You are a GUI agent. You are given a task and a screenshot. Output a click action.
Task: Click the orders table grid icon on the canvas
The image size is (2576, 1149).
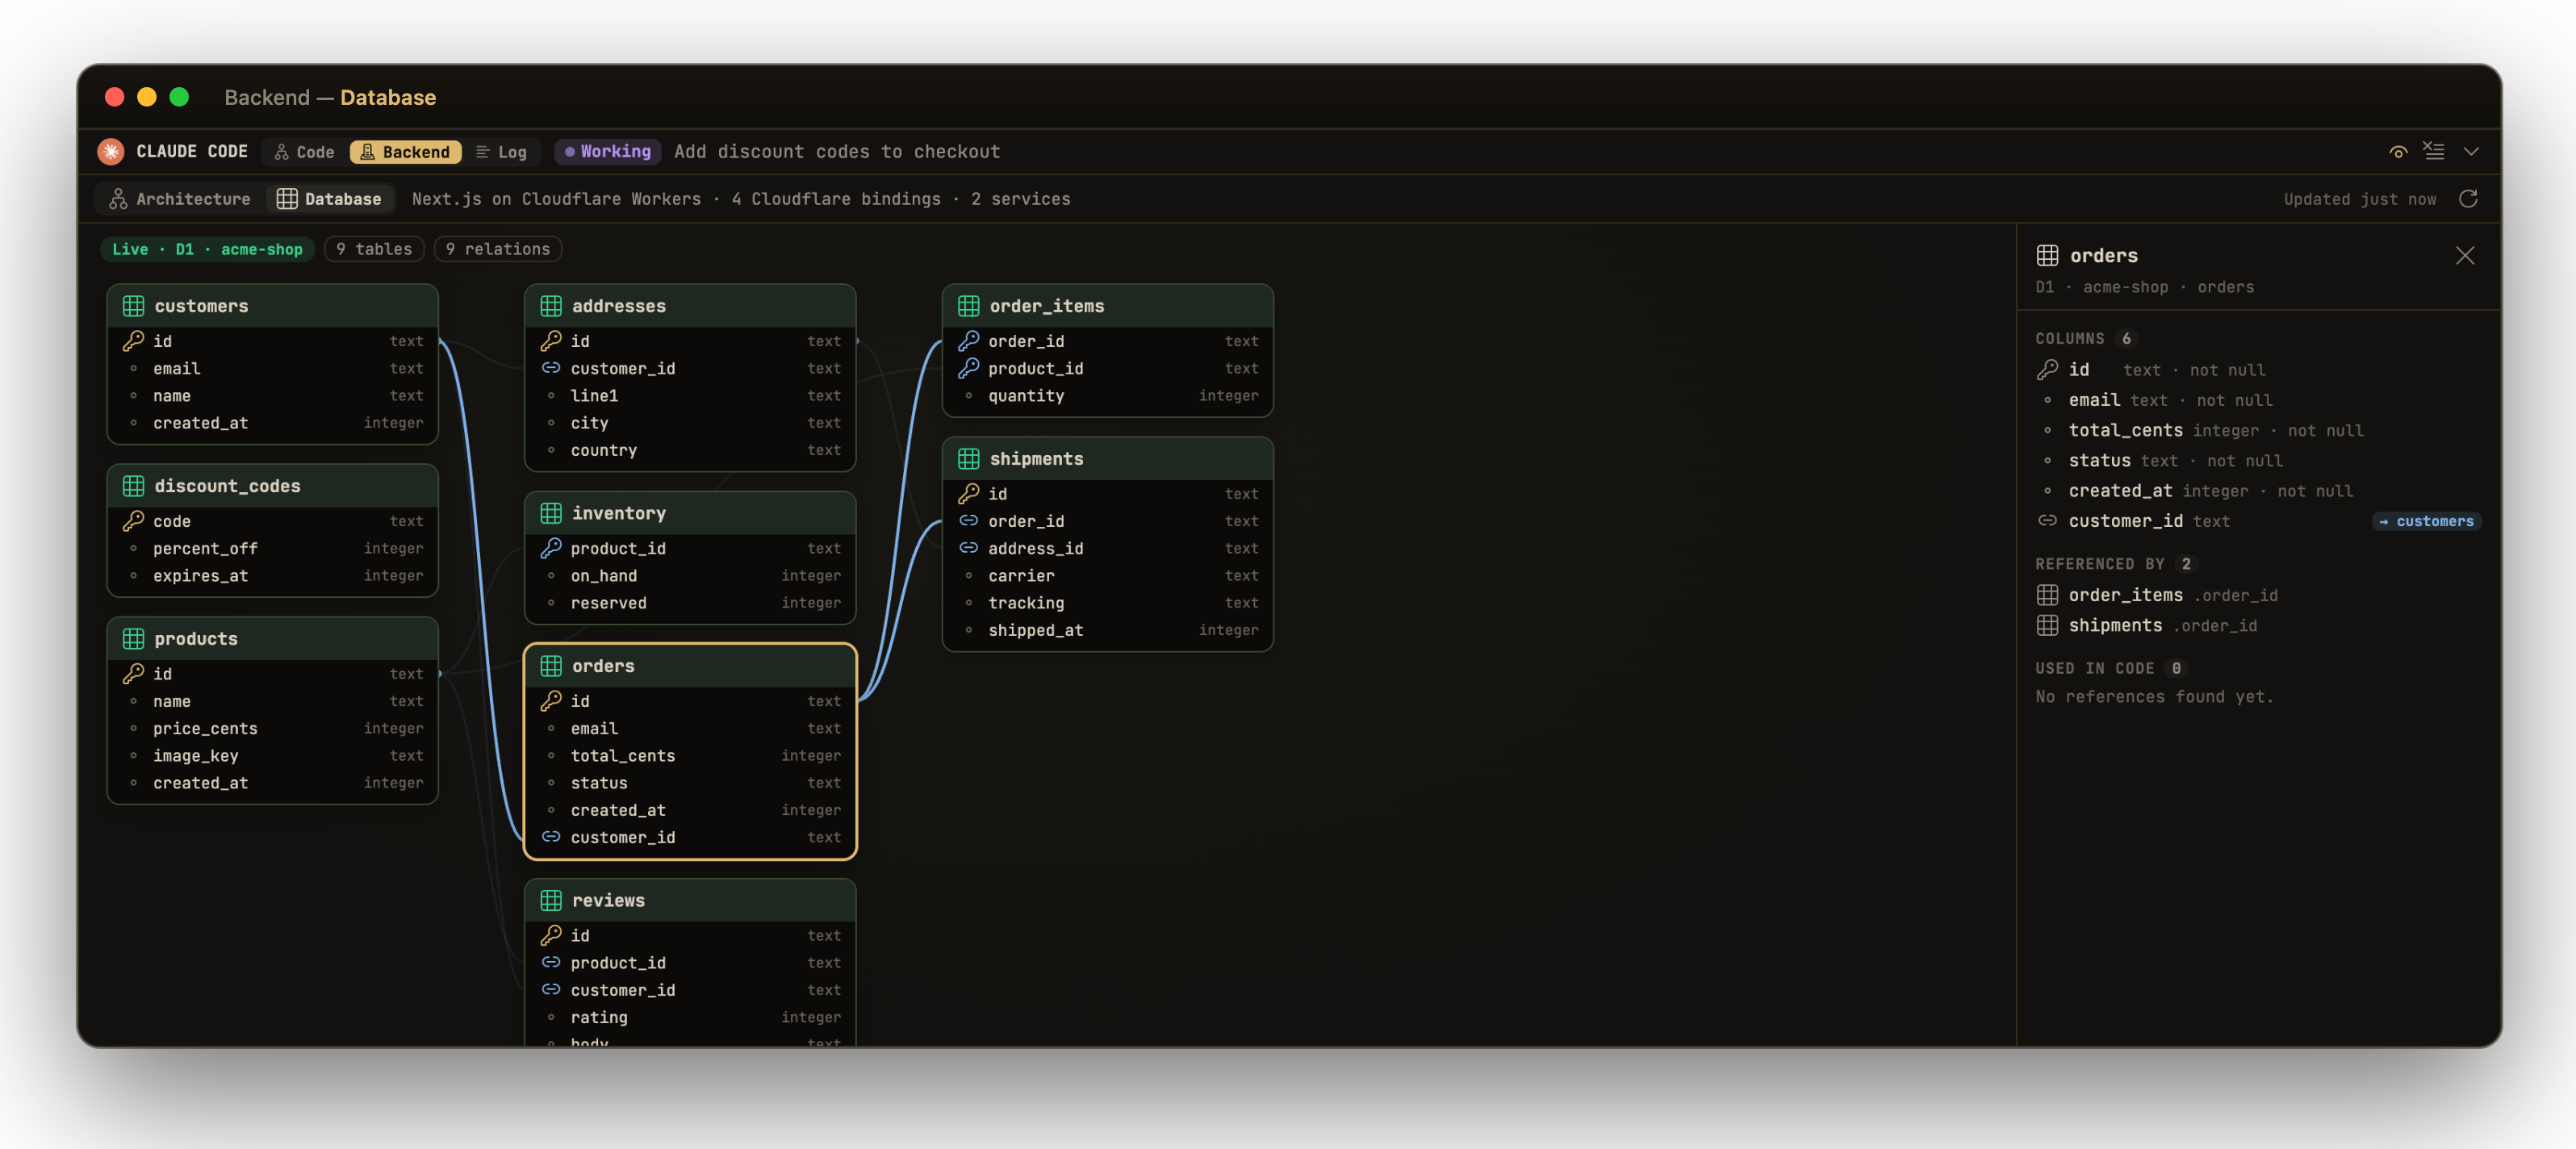[x=551, y=666]
